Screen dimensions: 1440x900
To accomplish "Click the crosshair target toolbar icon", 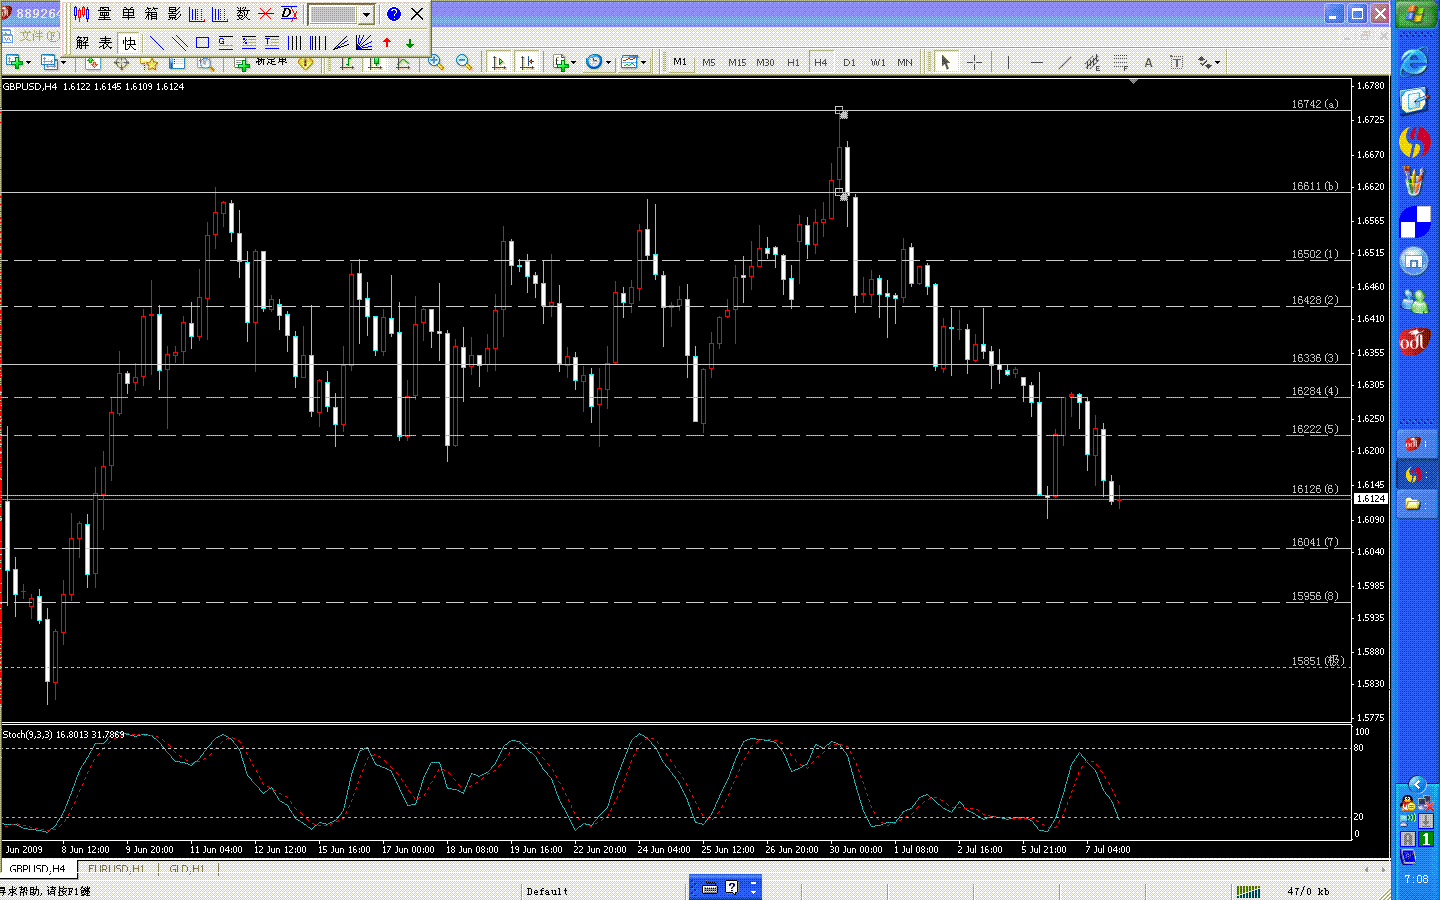I will [x=121, y=63].
